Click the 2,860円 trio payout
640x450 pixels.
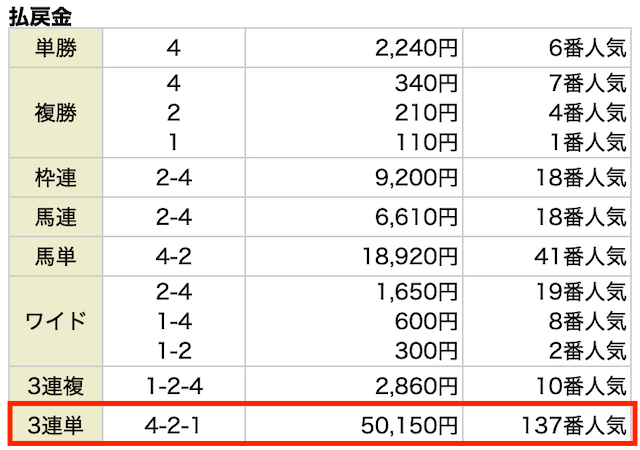pos(416,386)
